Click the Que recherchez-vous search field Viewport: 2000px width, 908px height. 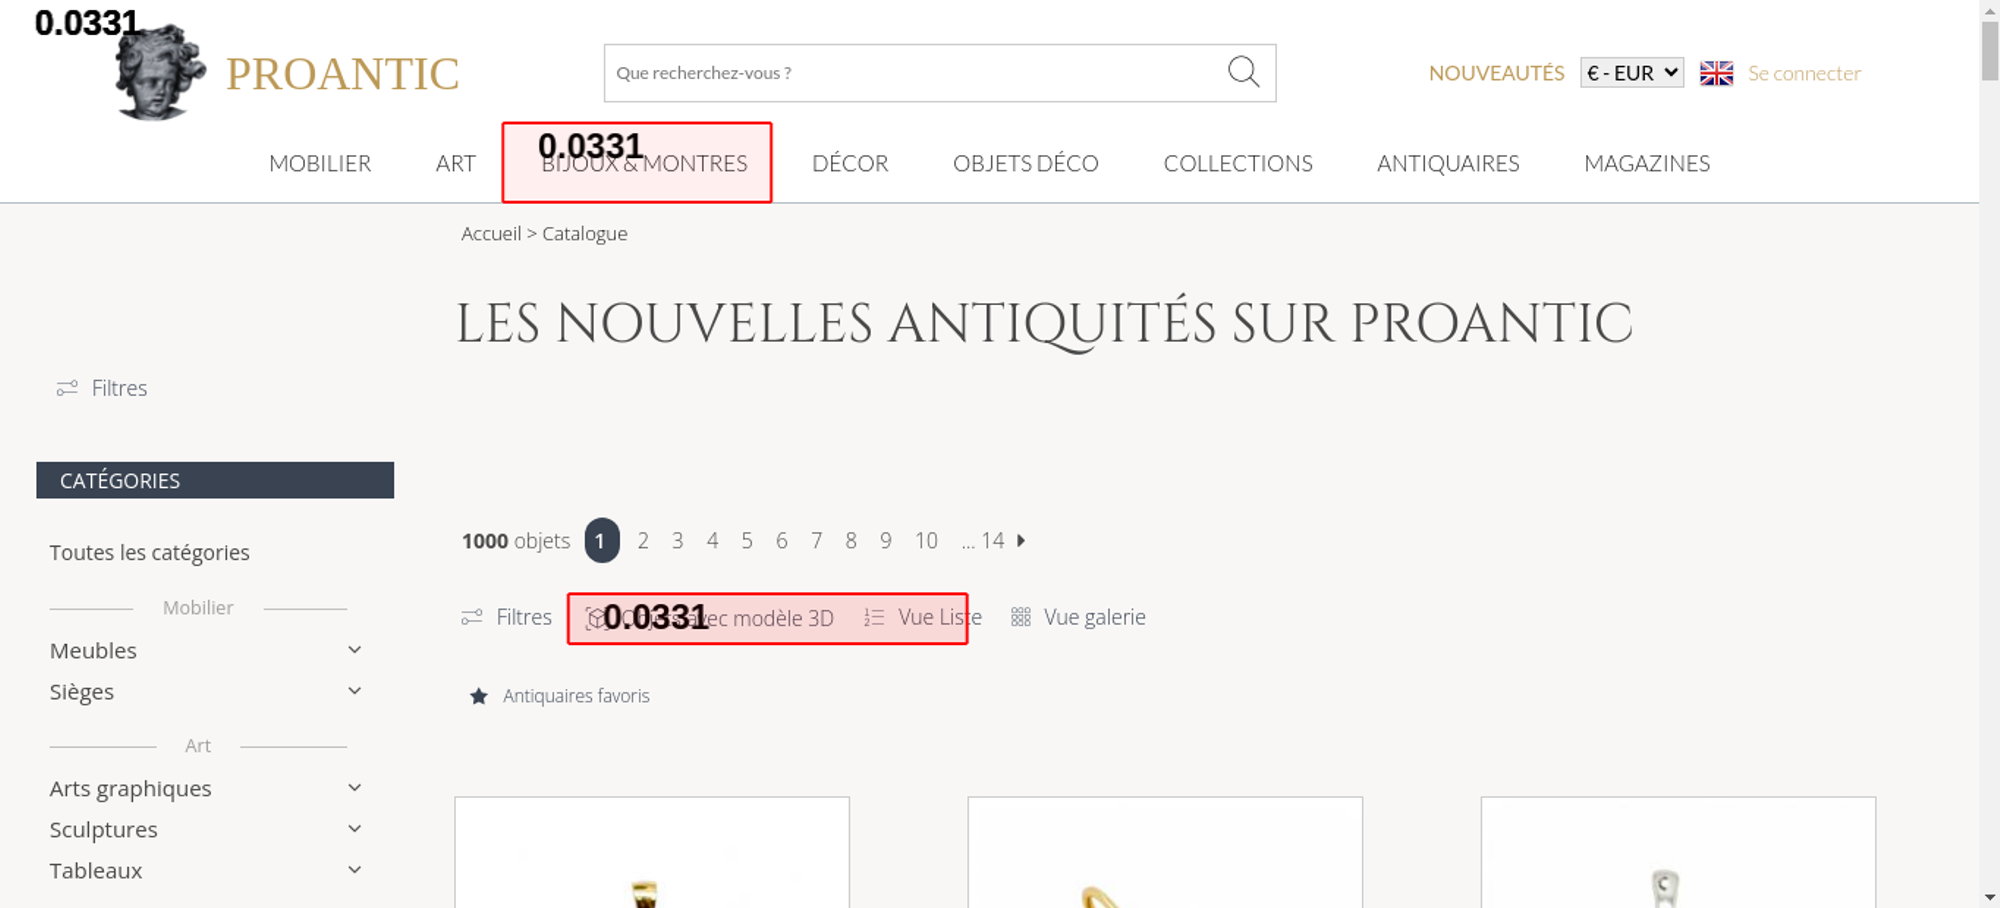(940, 73)
